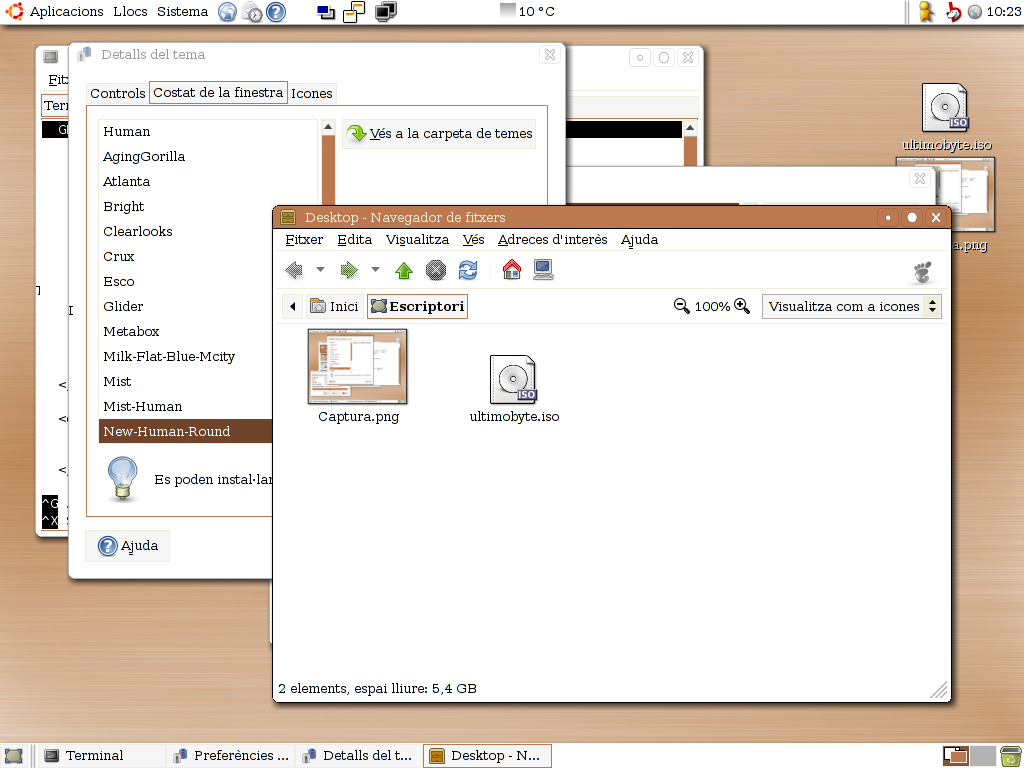Switch to the Icones tab
Image resolution: width=1024 pixels, height=768 pixels.
(312, 93)
